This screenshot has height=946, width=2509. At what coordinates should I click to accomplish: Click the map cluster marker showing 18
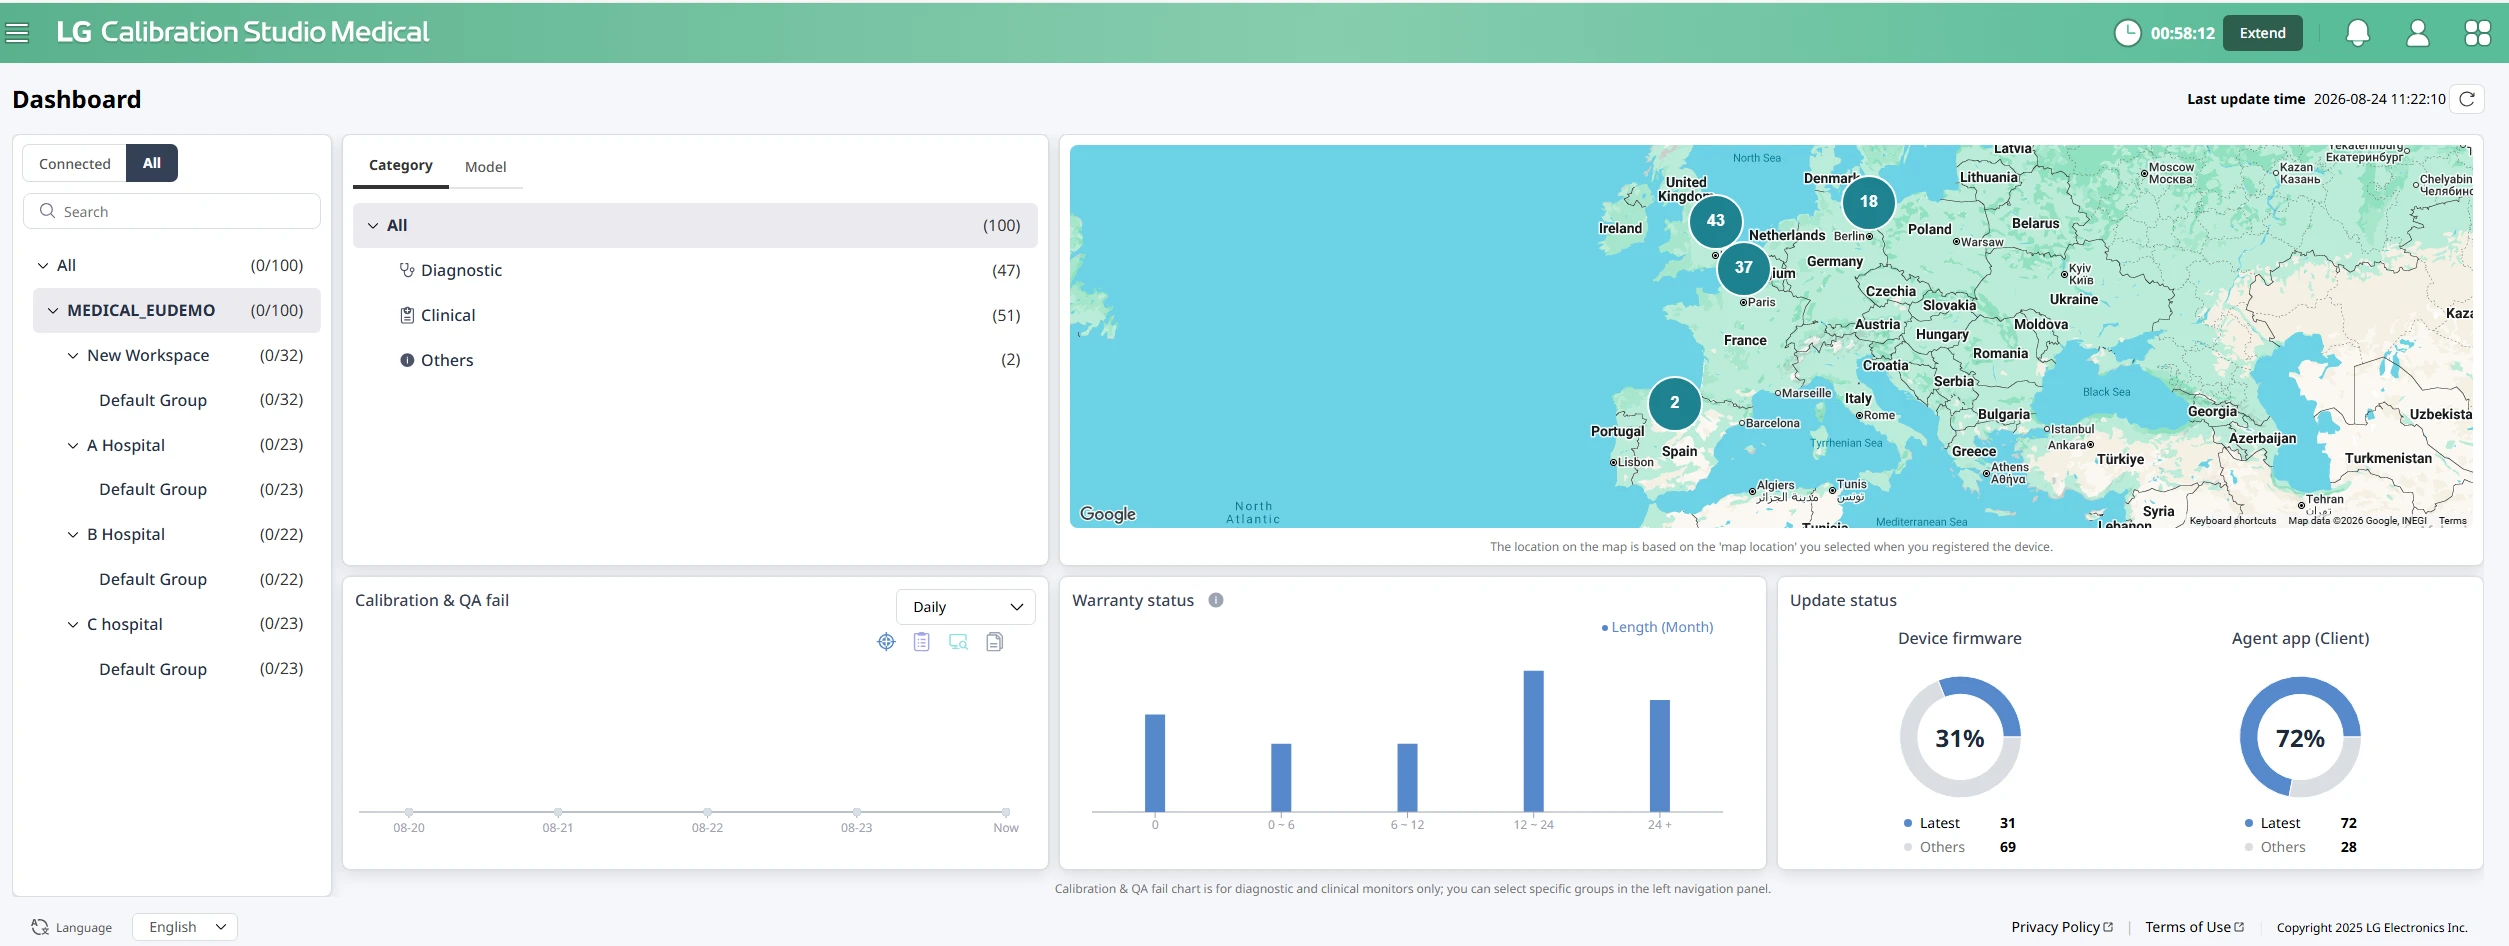click(1869, 201)
